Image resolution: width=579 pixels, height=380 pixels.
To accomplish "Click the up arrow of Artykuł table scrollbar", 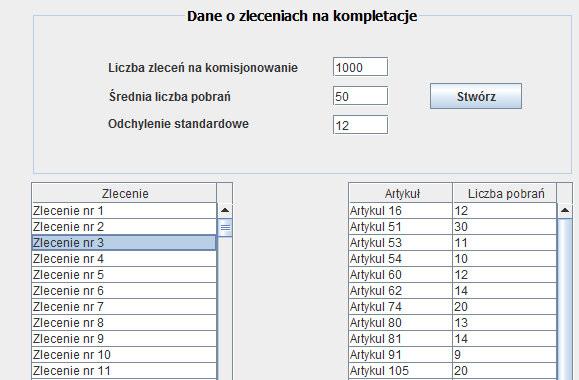I will click(x=565, y=210).
